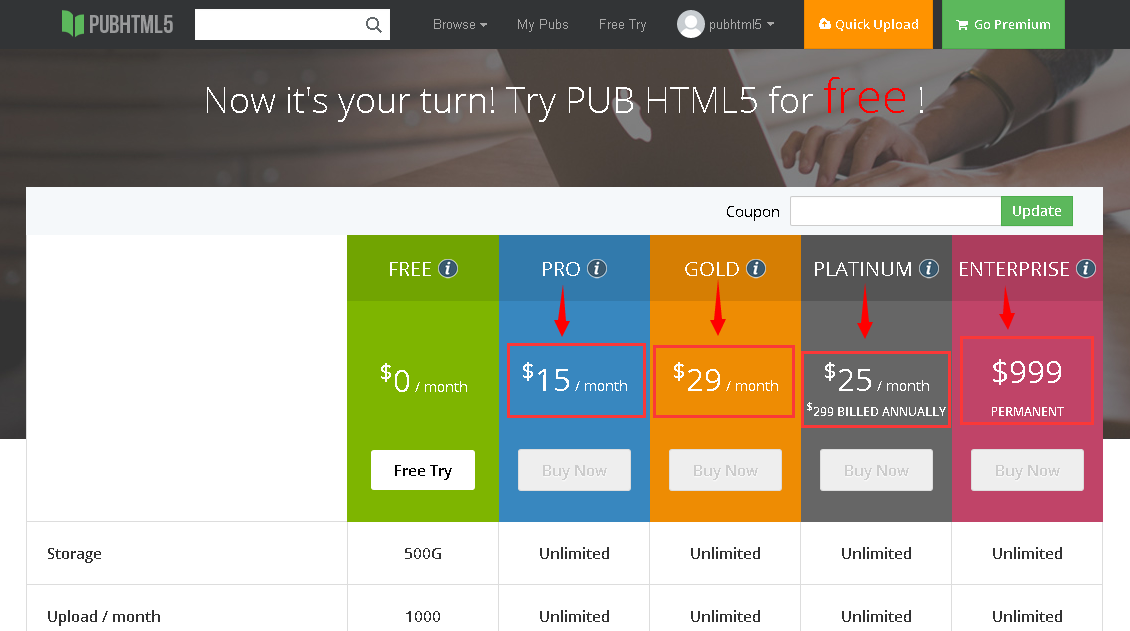This screenshot has width=1130, height=631.
Task: Show info for the ENTERPRISE plan
Action: (x=1086, y=269)
